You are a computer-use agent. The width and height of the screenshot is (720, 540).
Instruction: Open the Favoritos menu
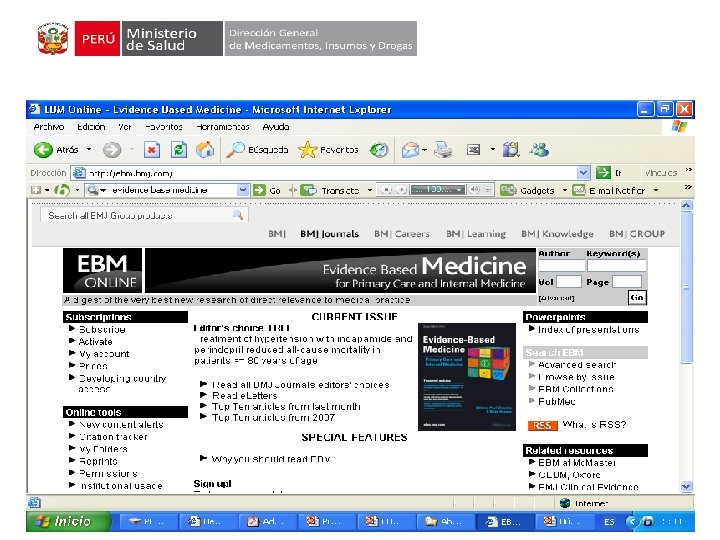click(x=164, y=127)
